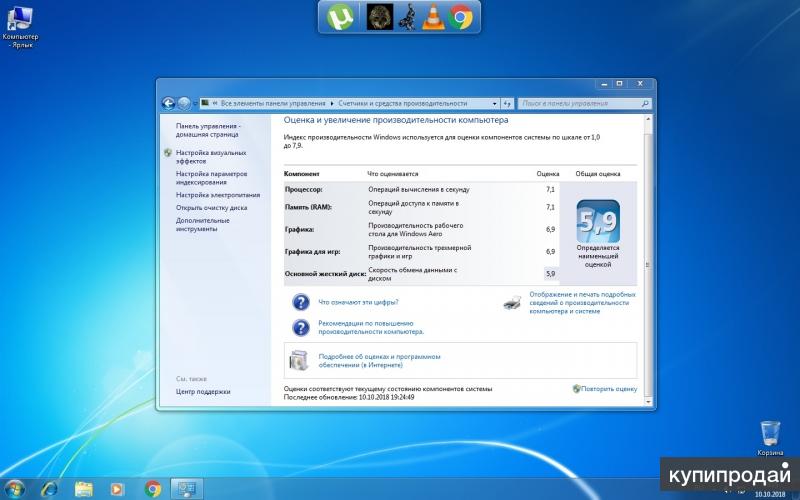The image size is (800, 500).
Task: Open the "Открыть очистку диска" link
Action: [x=211, y=208]
